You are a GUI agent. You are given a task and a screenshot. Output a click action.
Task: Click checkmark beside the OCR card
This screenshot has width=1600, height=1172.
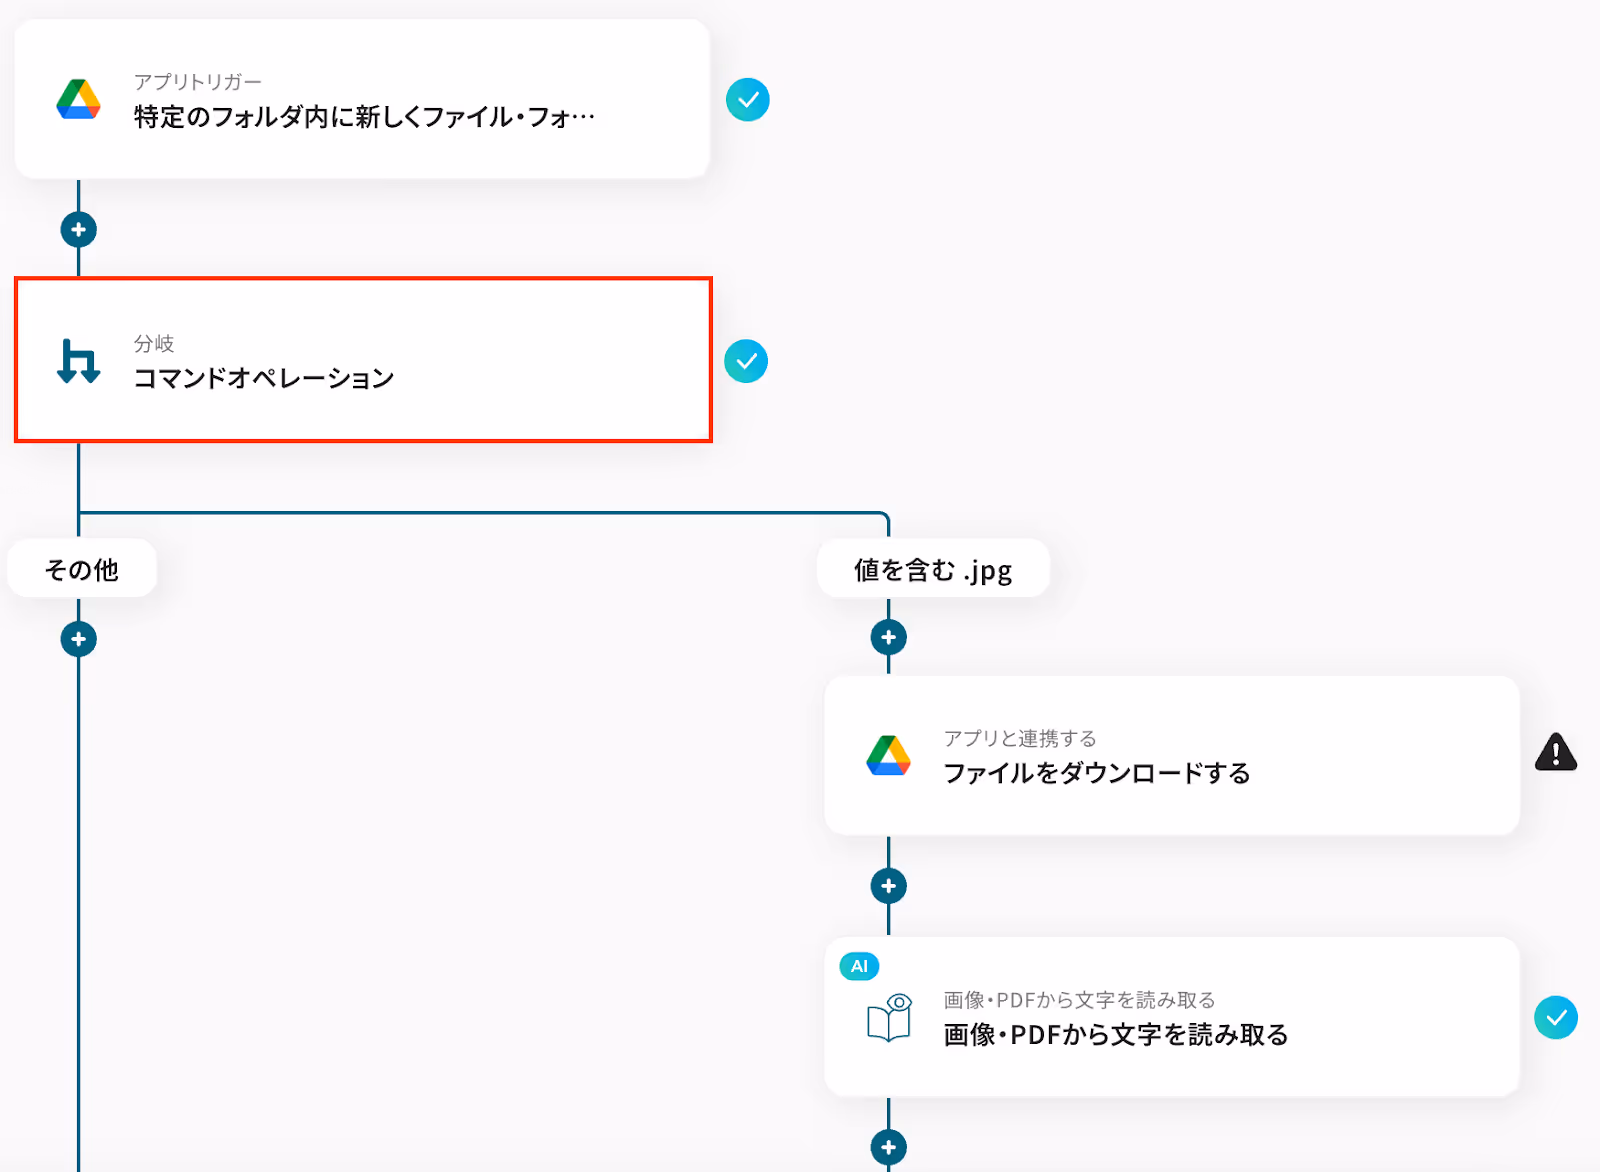(1556, 1017)
